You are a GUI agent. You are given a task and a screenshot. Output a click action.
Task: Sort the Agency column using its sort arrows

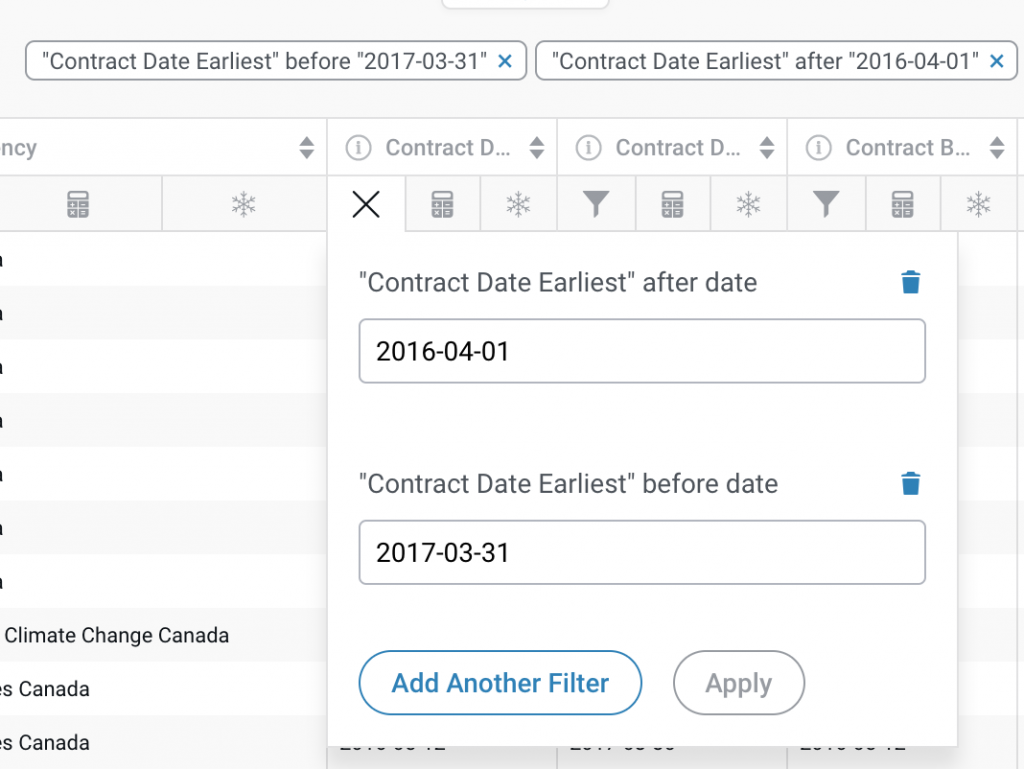[x=307, y=147]
